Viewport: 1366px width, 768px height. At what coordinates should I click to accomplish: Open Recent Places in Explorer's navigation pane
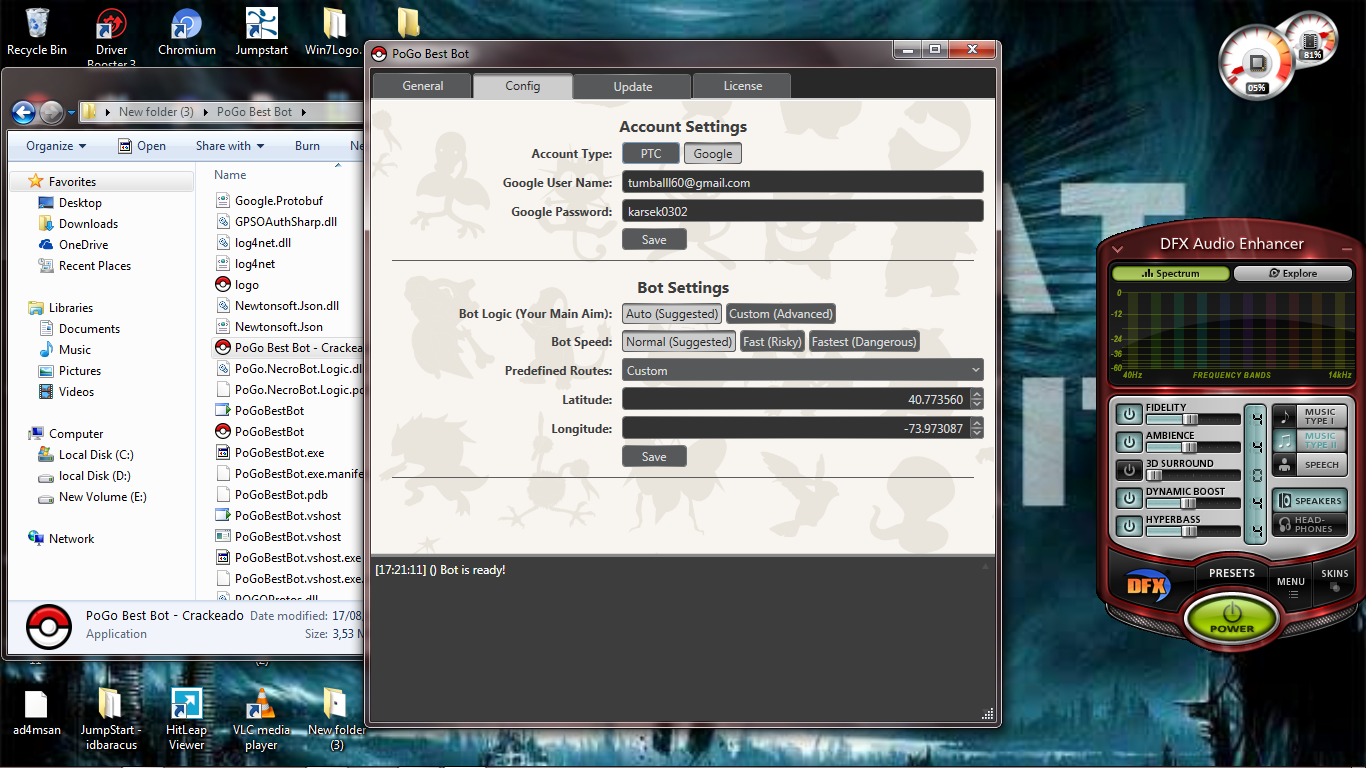click(x=84, y=266)
